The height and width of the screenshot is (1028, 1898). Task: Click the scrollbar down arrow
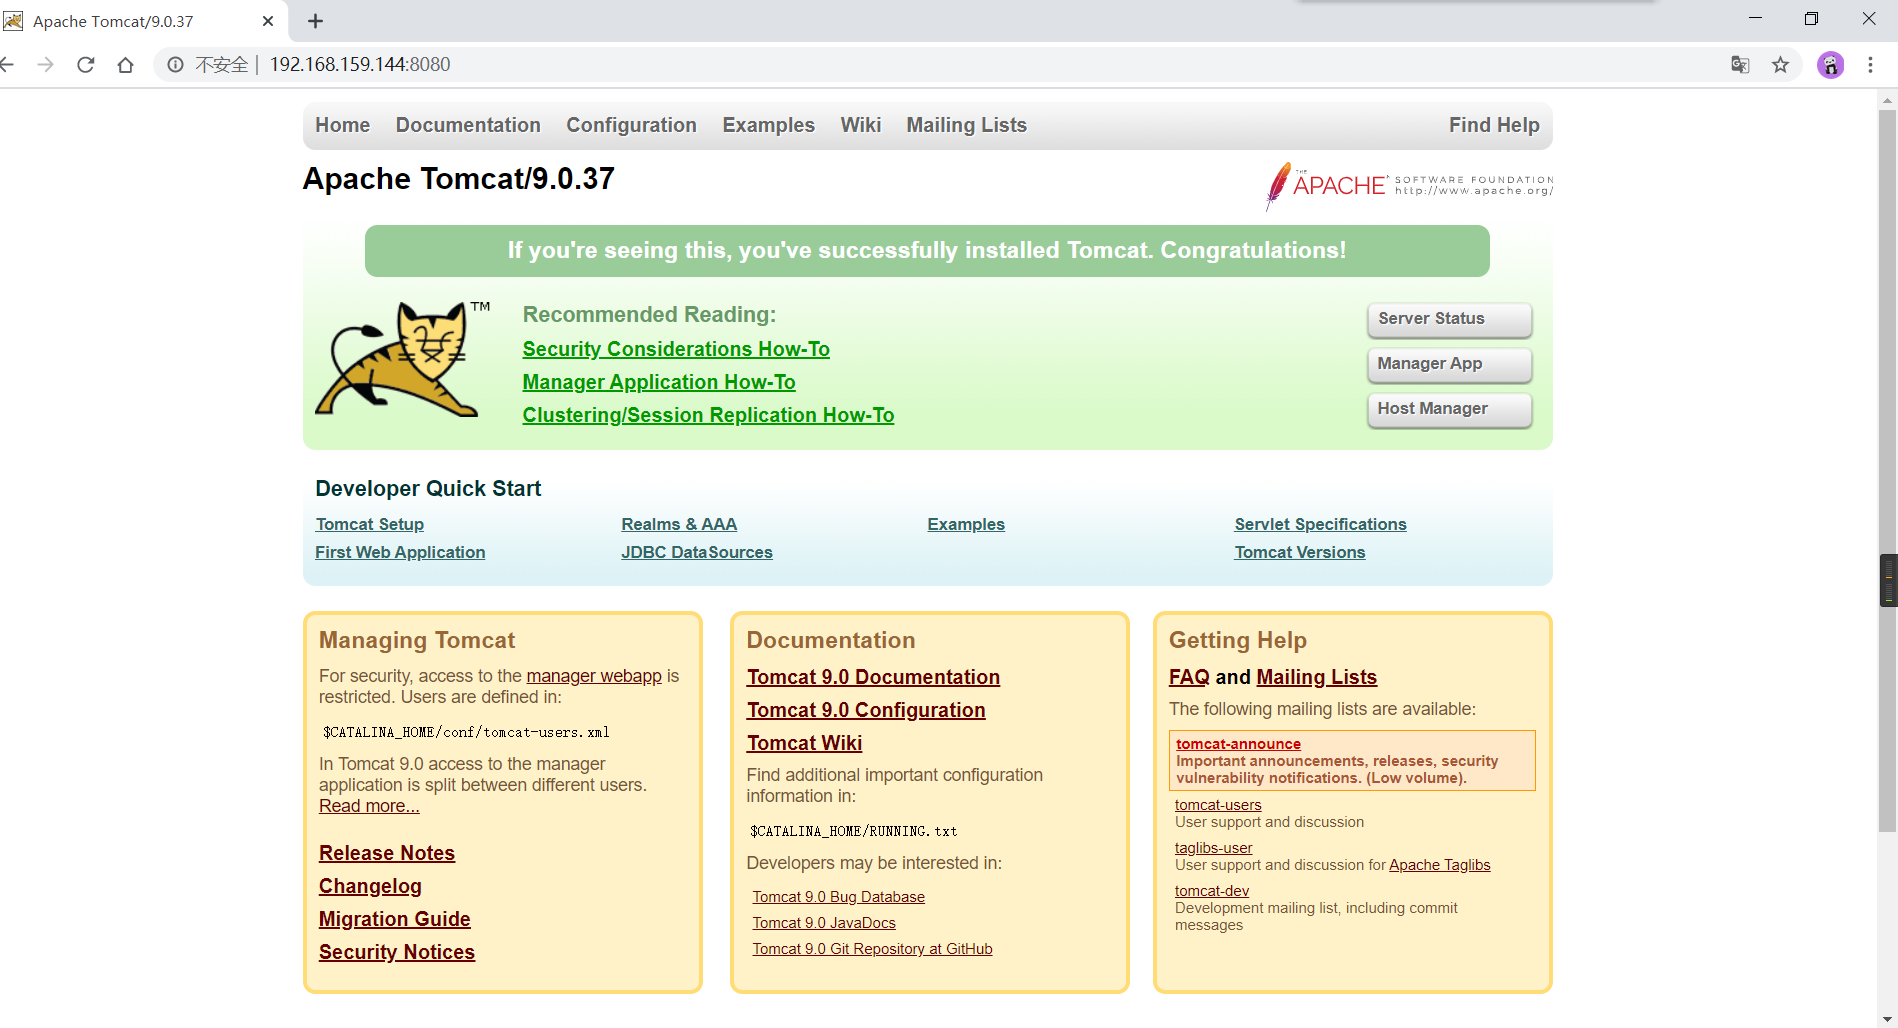click(1888, 1018)
